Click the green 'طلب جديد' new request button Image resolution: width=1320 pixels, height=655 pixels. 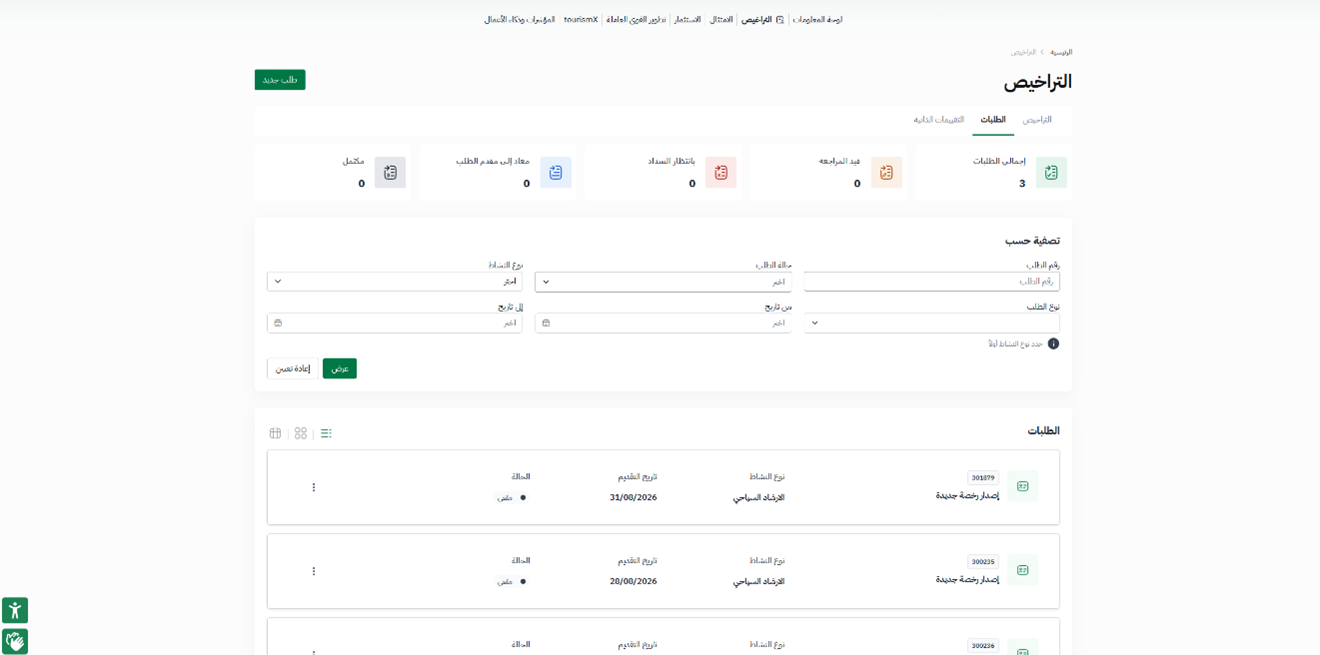coord(280,80)
